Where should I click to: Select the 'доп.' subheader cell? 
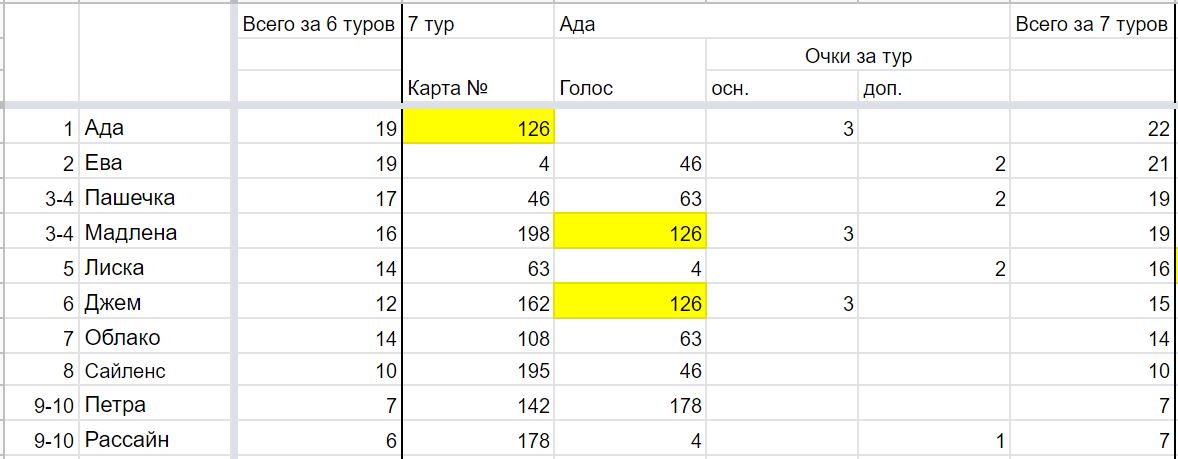coord(934,88)
